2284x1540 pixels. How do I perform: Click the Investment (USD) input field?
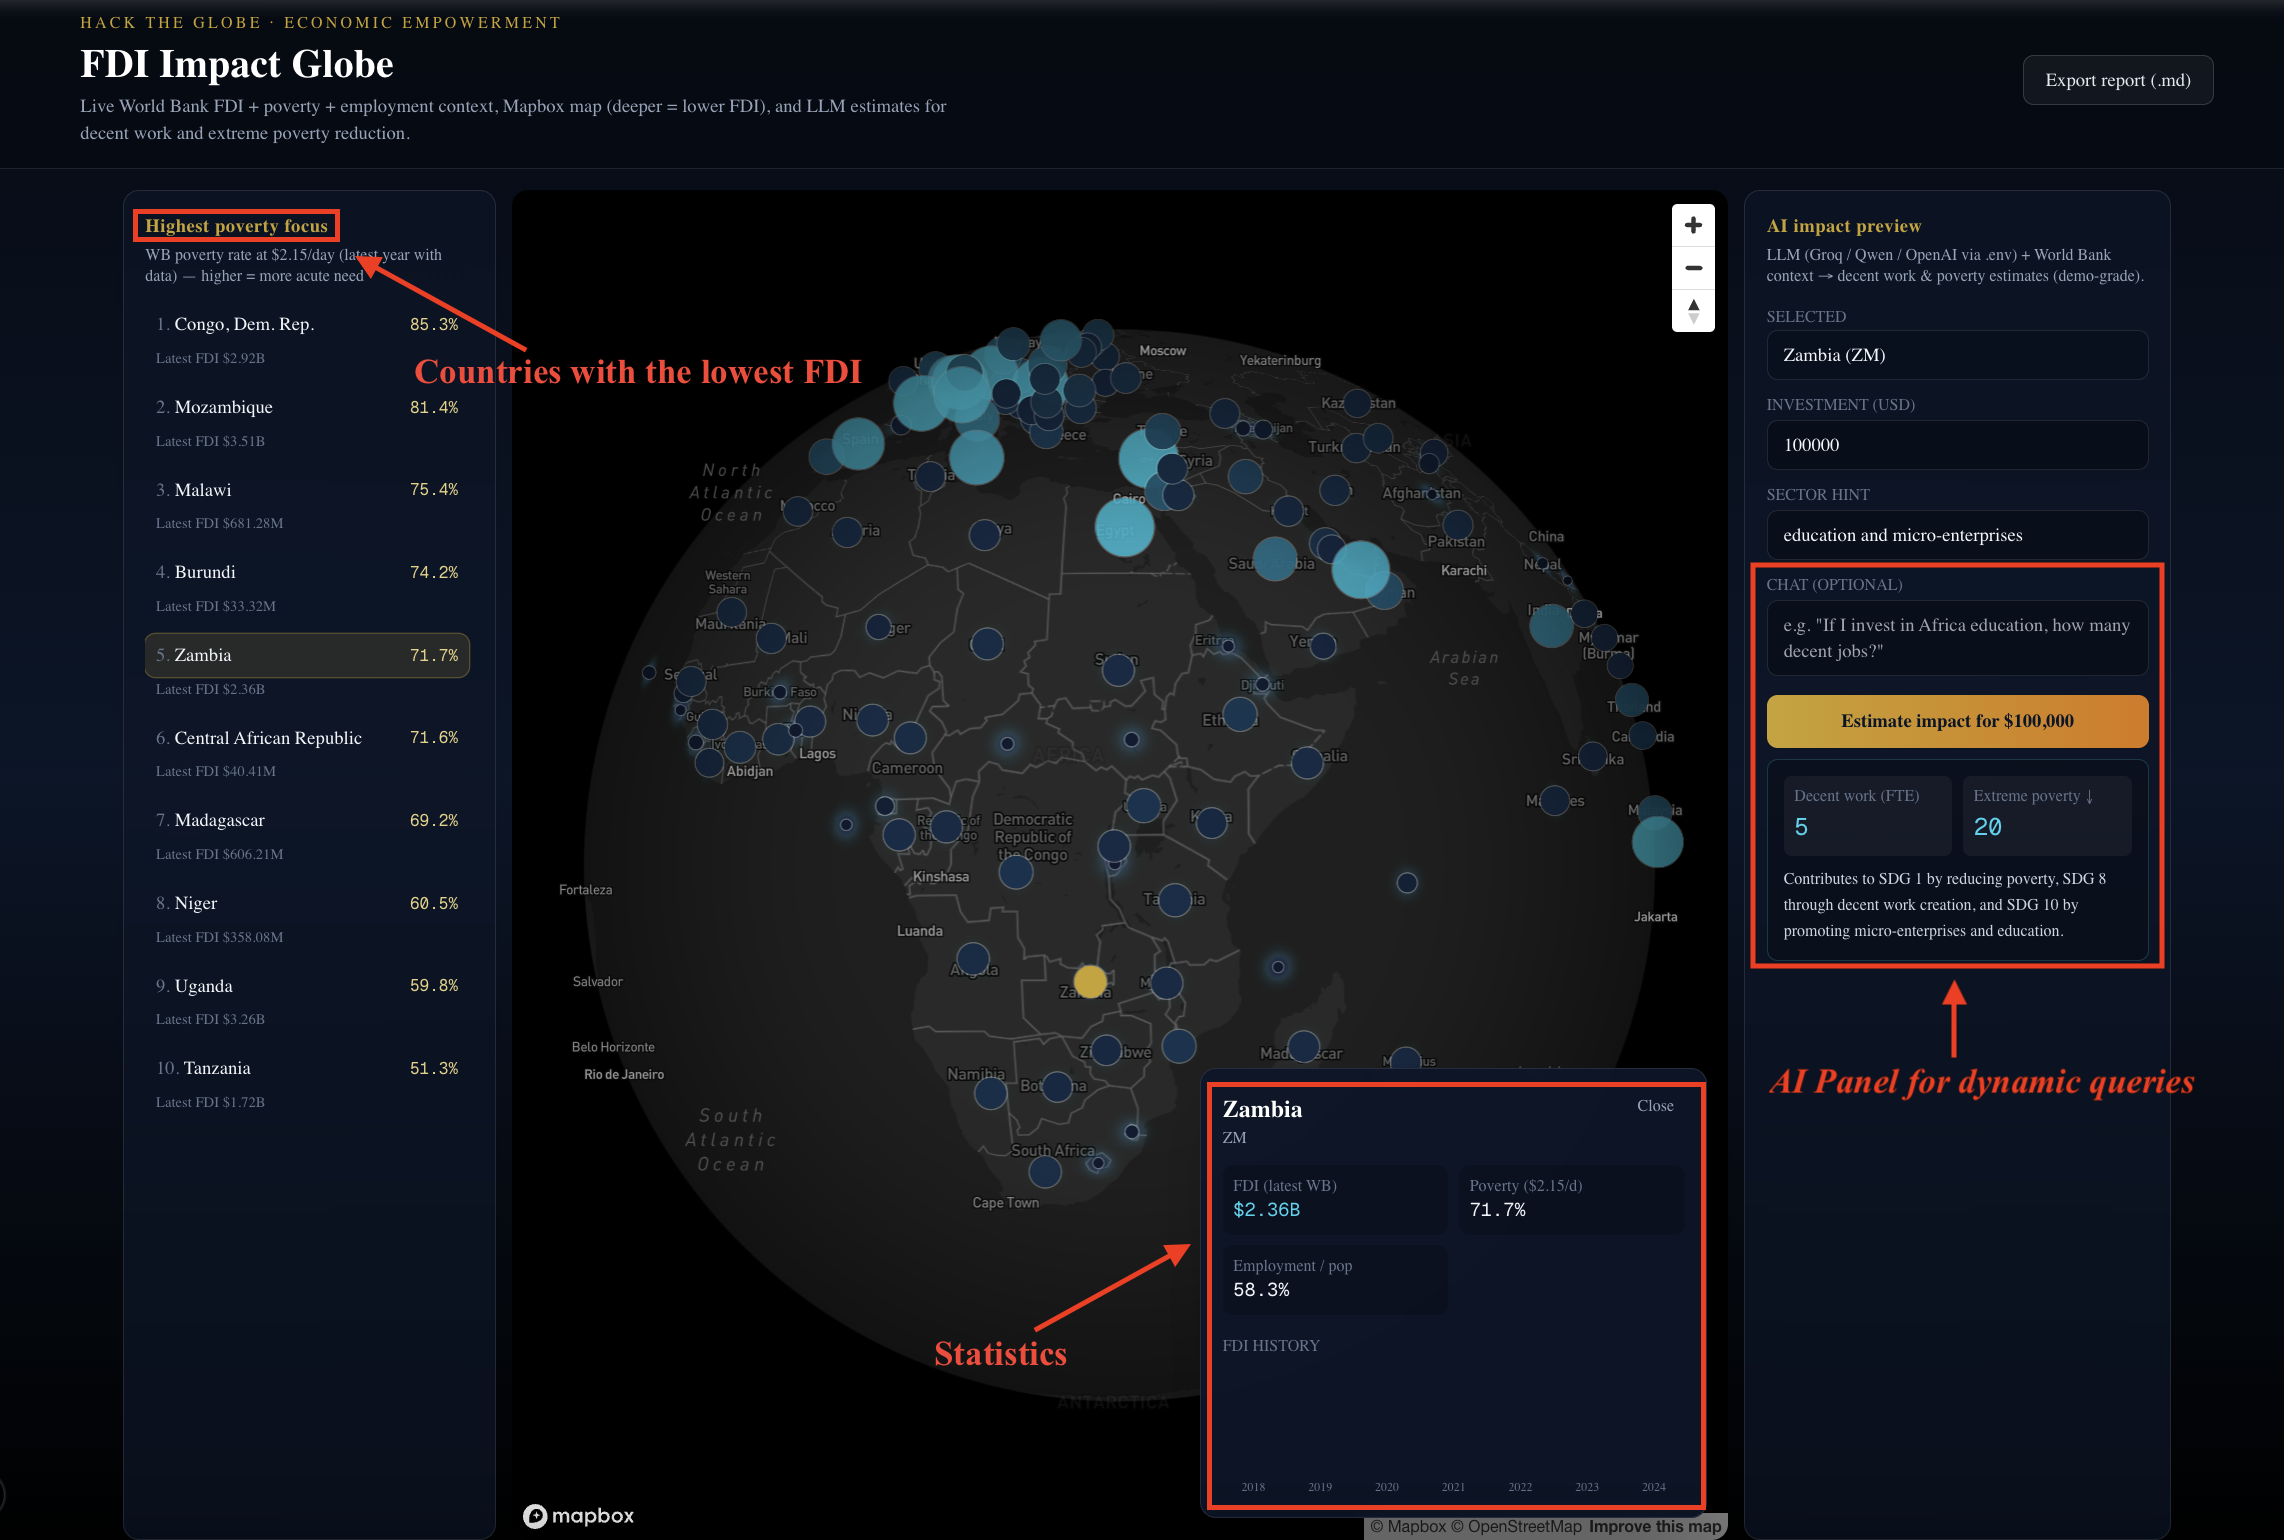pyautogui.click(x=1956, y=445)
